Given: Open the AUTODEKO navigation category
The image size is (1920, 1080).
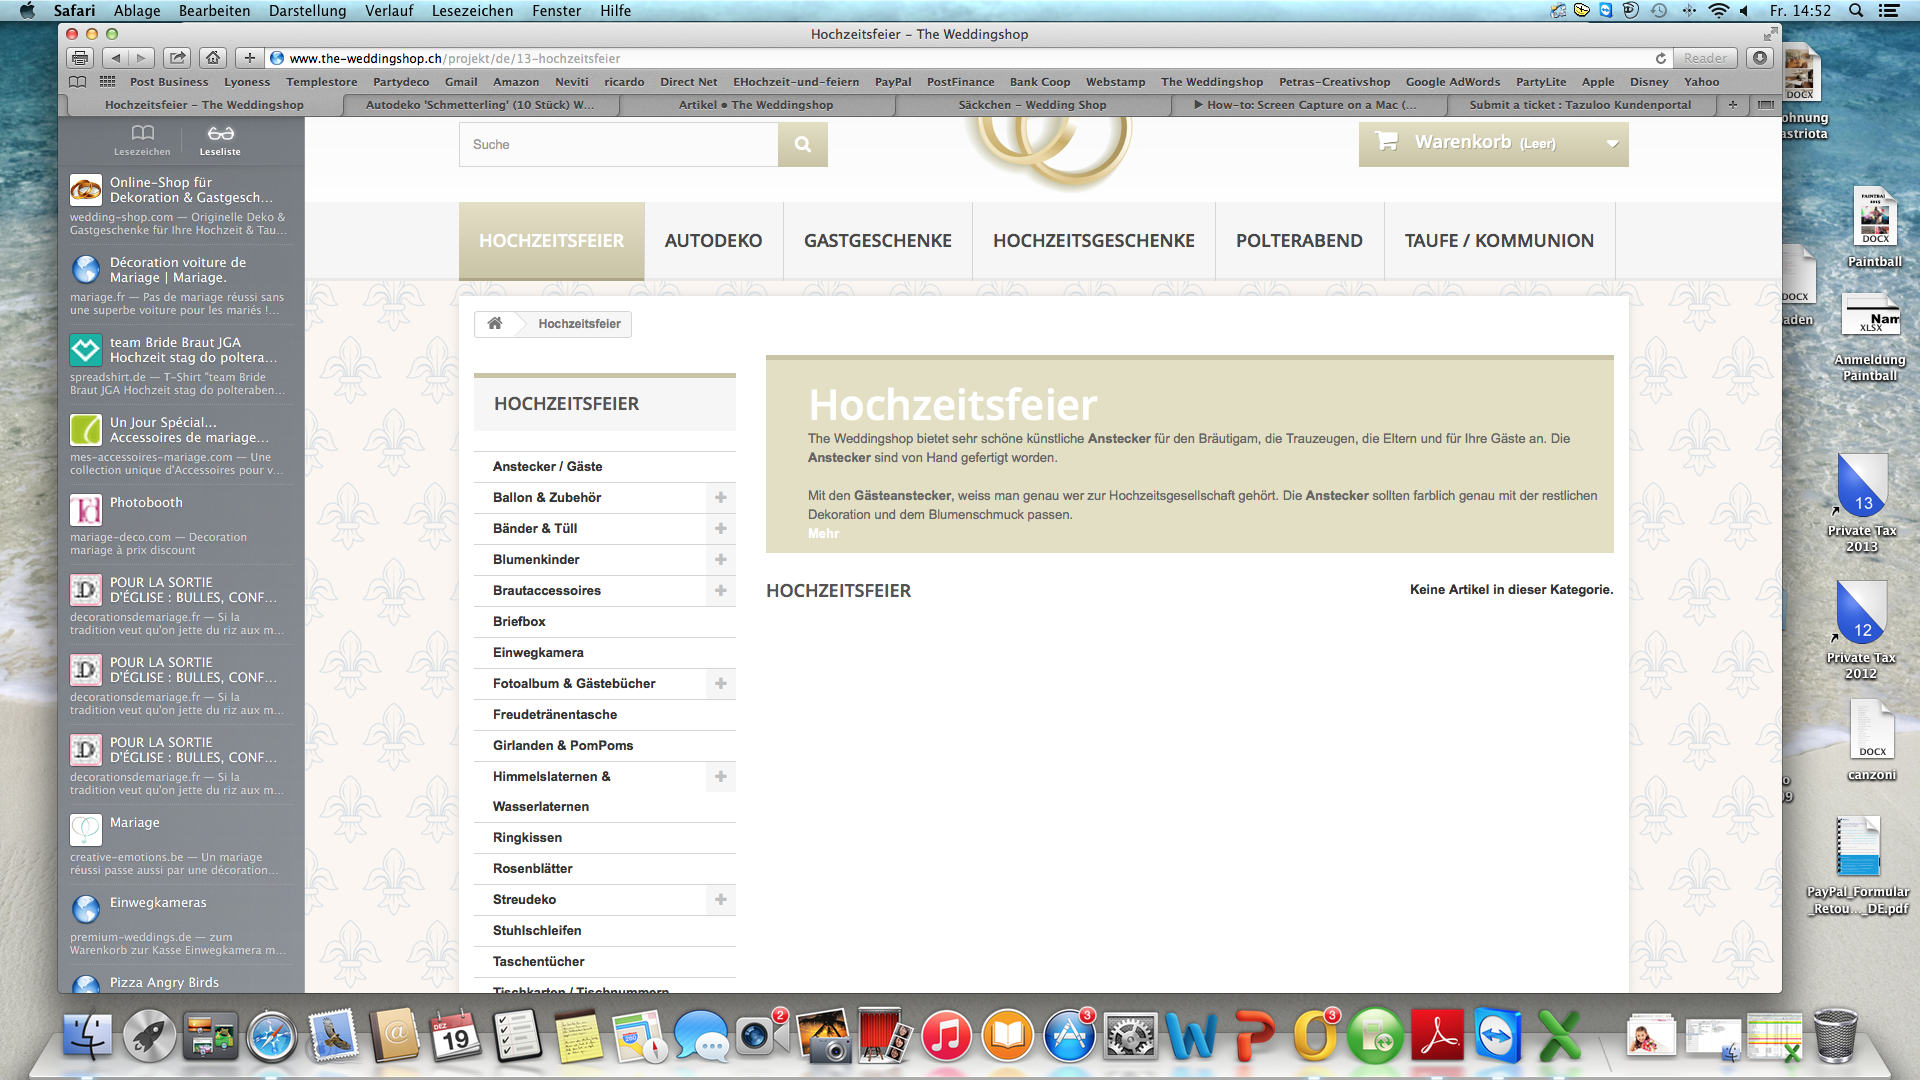Looking at the screenshot, I should pos(713,241).
